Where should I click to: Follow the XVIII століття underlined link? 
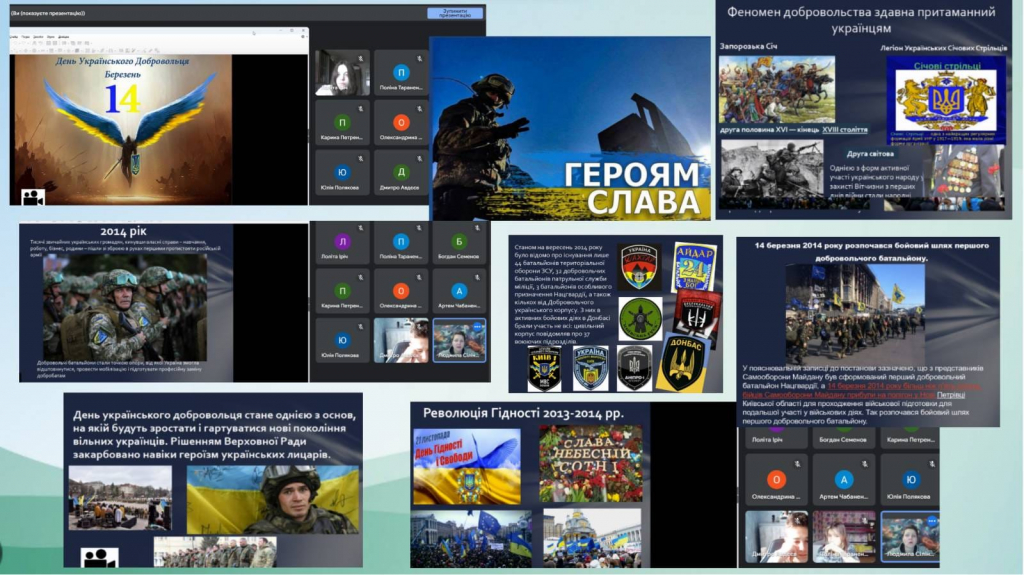(844, 130)
